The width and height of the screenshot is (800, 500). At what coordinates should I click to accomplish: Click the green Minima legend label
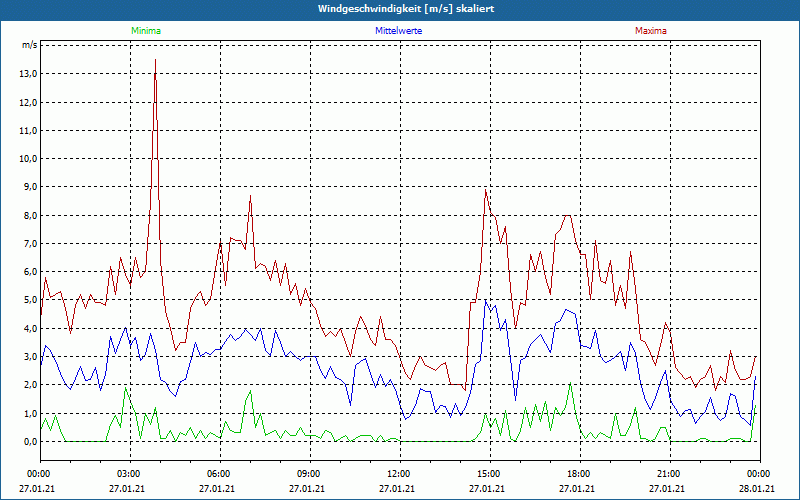145,31
